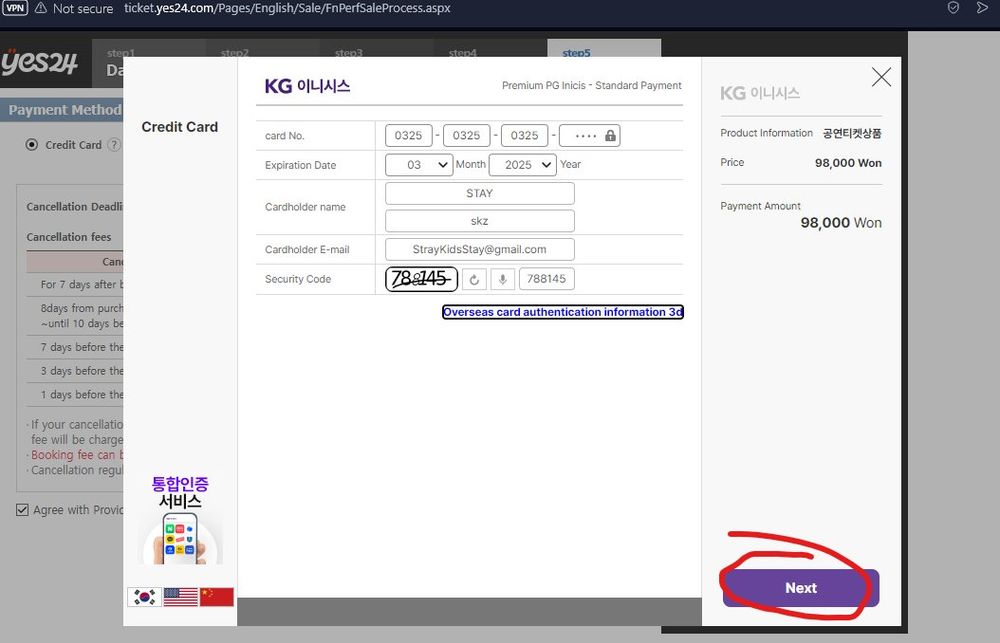Click the Payment Method header on background page
1000x643 pixels.
(64, 110)
